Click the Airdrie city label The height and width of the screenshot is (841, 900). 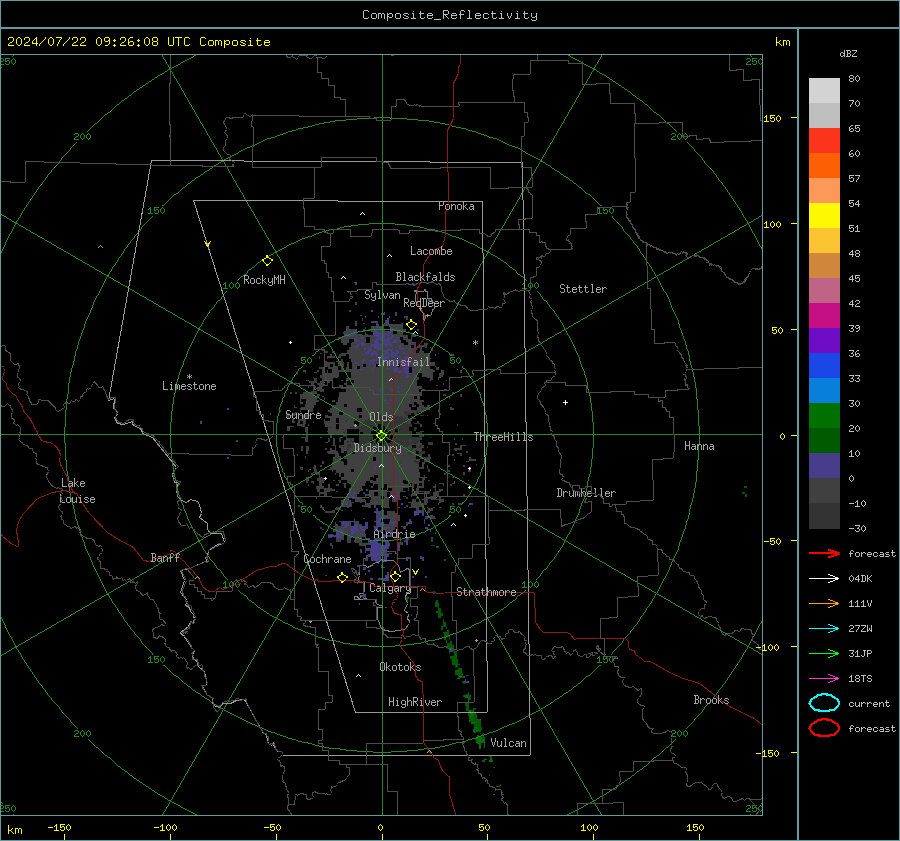(394, 534)
